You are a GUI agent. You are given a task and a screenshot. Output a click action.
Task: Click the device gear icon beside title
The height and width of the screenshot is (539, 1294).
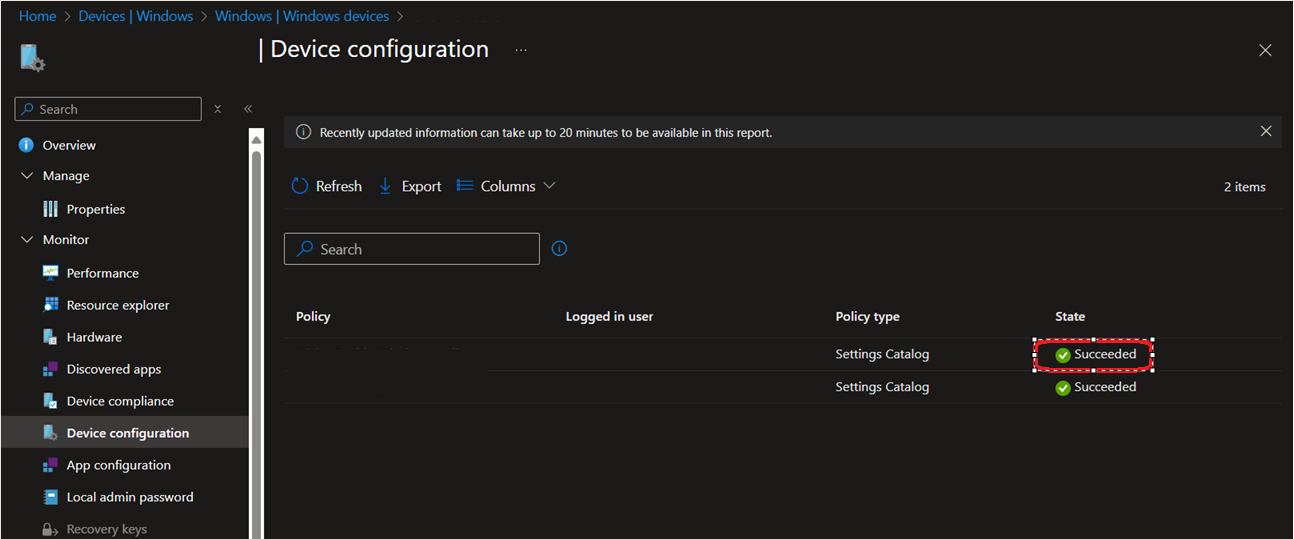(33, 58)
